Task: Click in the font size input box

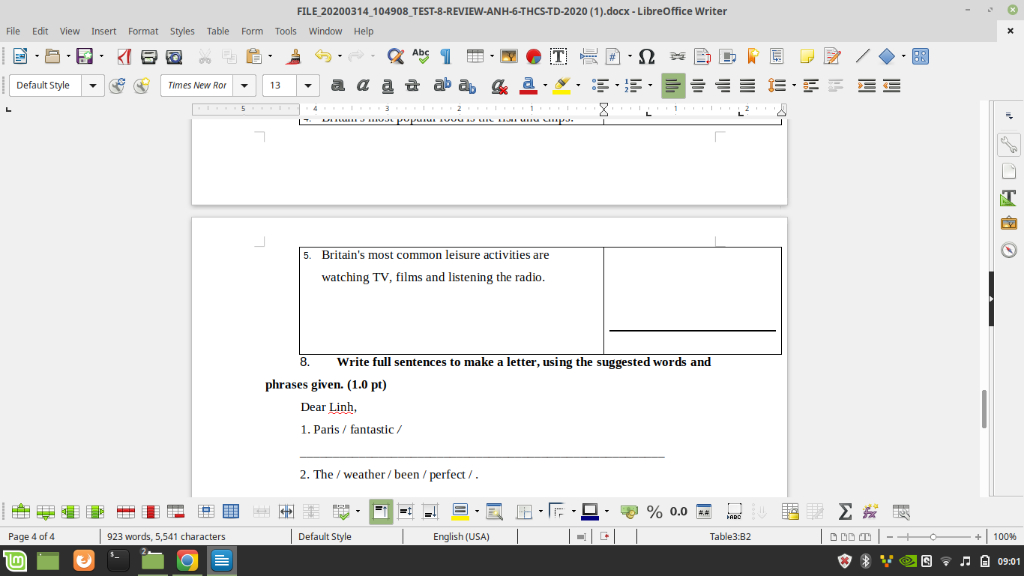Action: 280,86
